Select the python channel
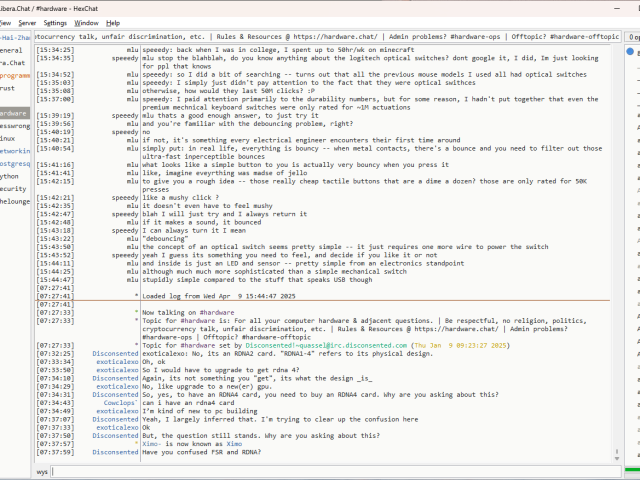 11,175
